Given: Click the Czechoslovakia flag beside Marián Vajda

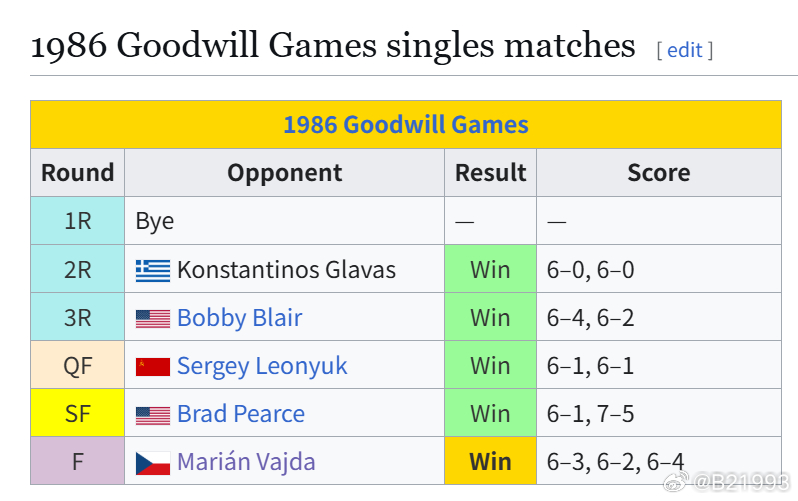Looking at the screenshot, I should pyautogui.click(x=153, y=463).
